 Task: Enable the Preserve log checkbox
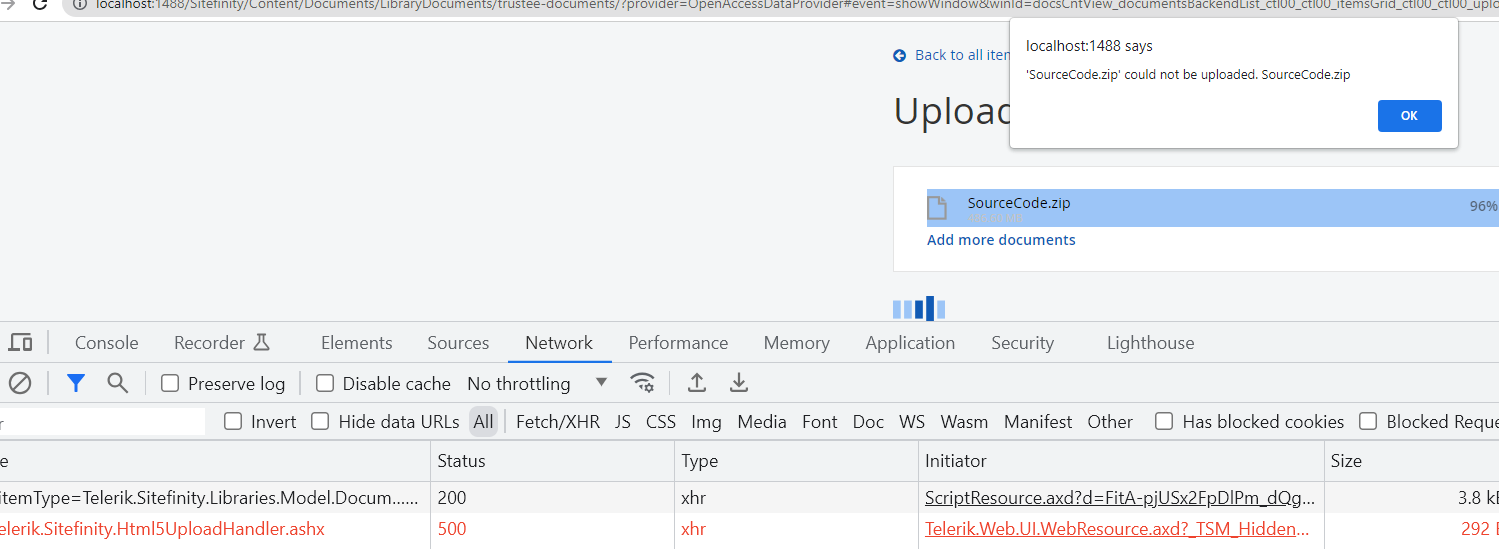point(170,383)
